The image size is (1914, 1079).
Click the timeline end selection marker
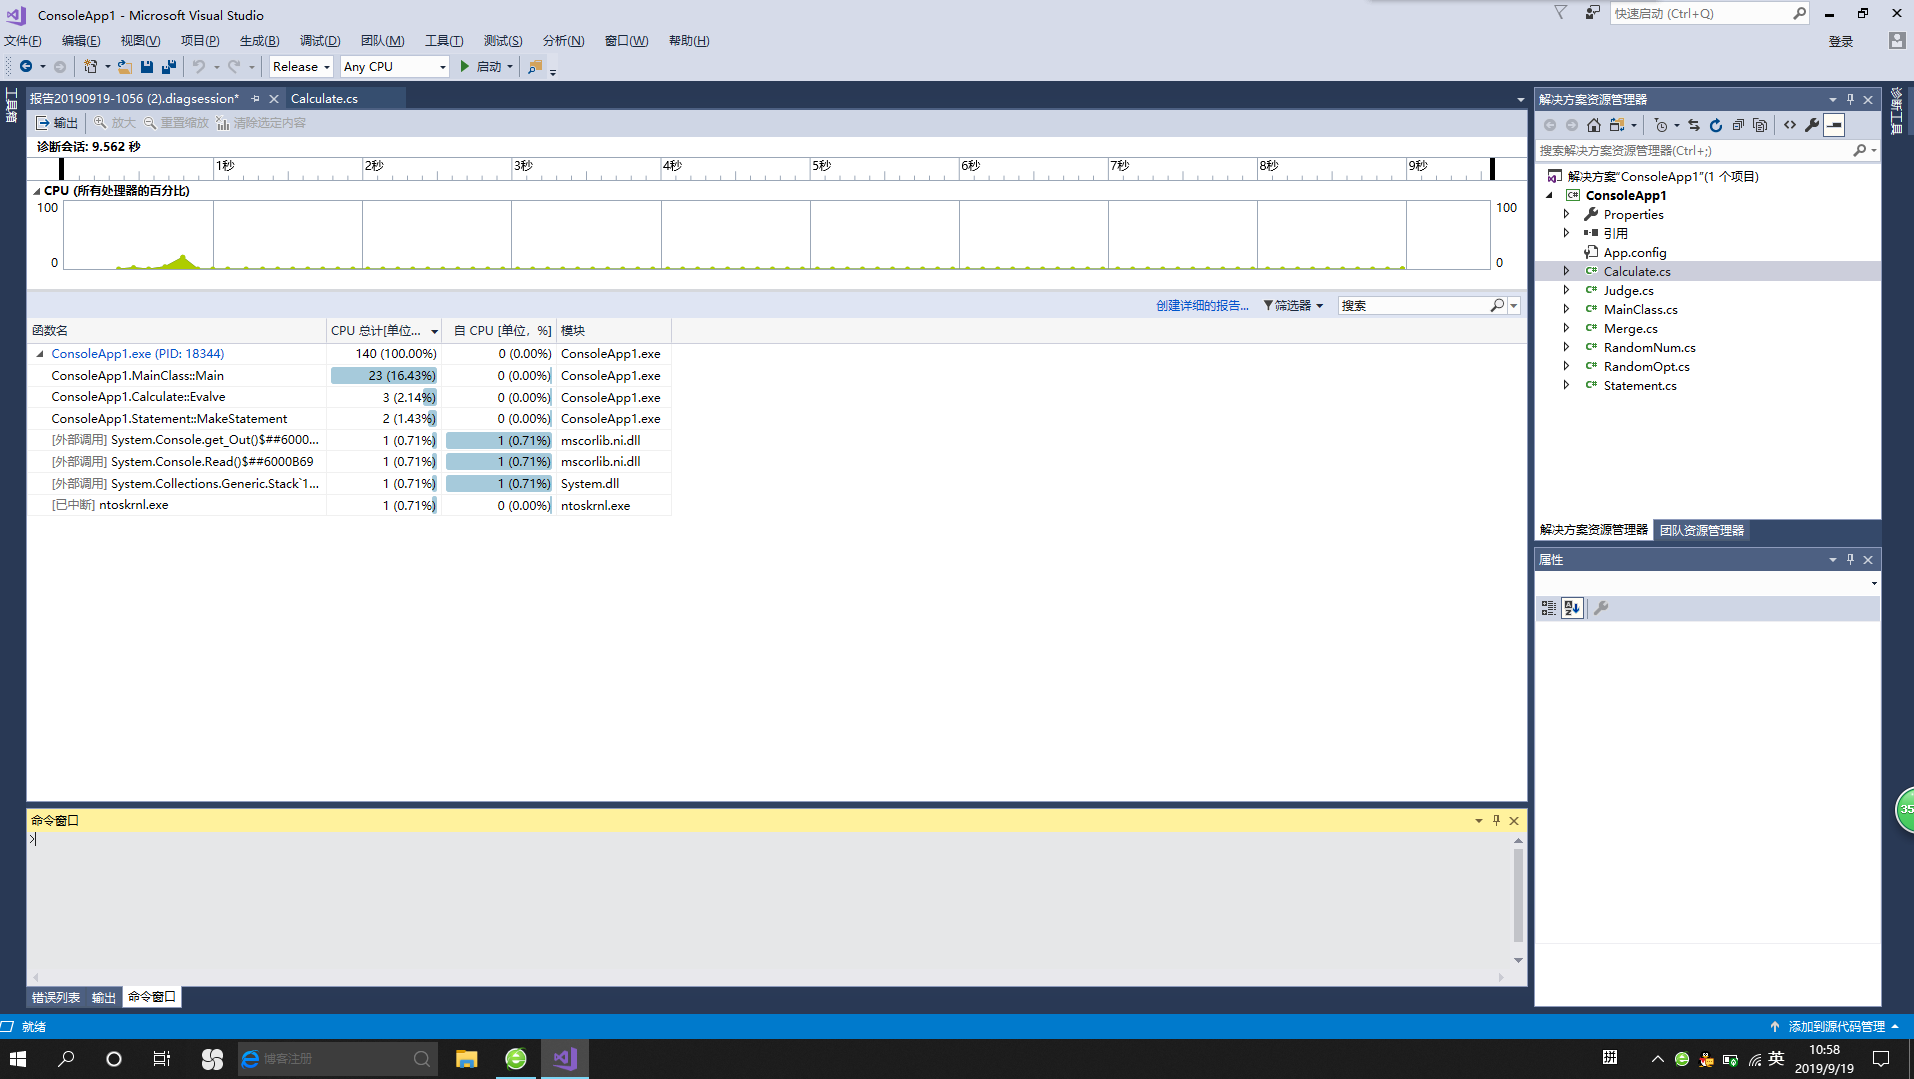click(x=1492, y=168)
